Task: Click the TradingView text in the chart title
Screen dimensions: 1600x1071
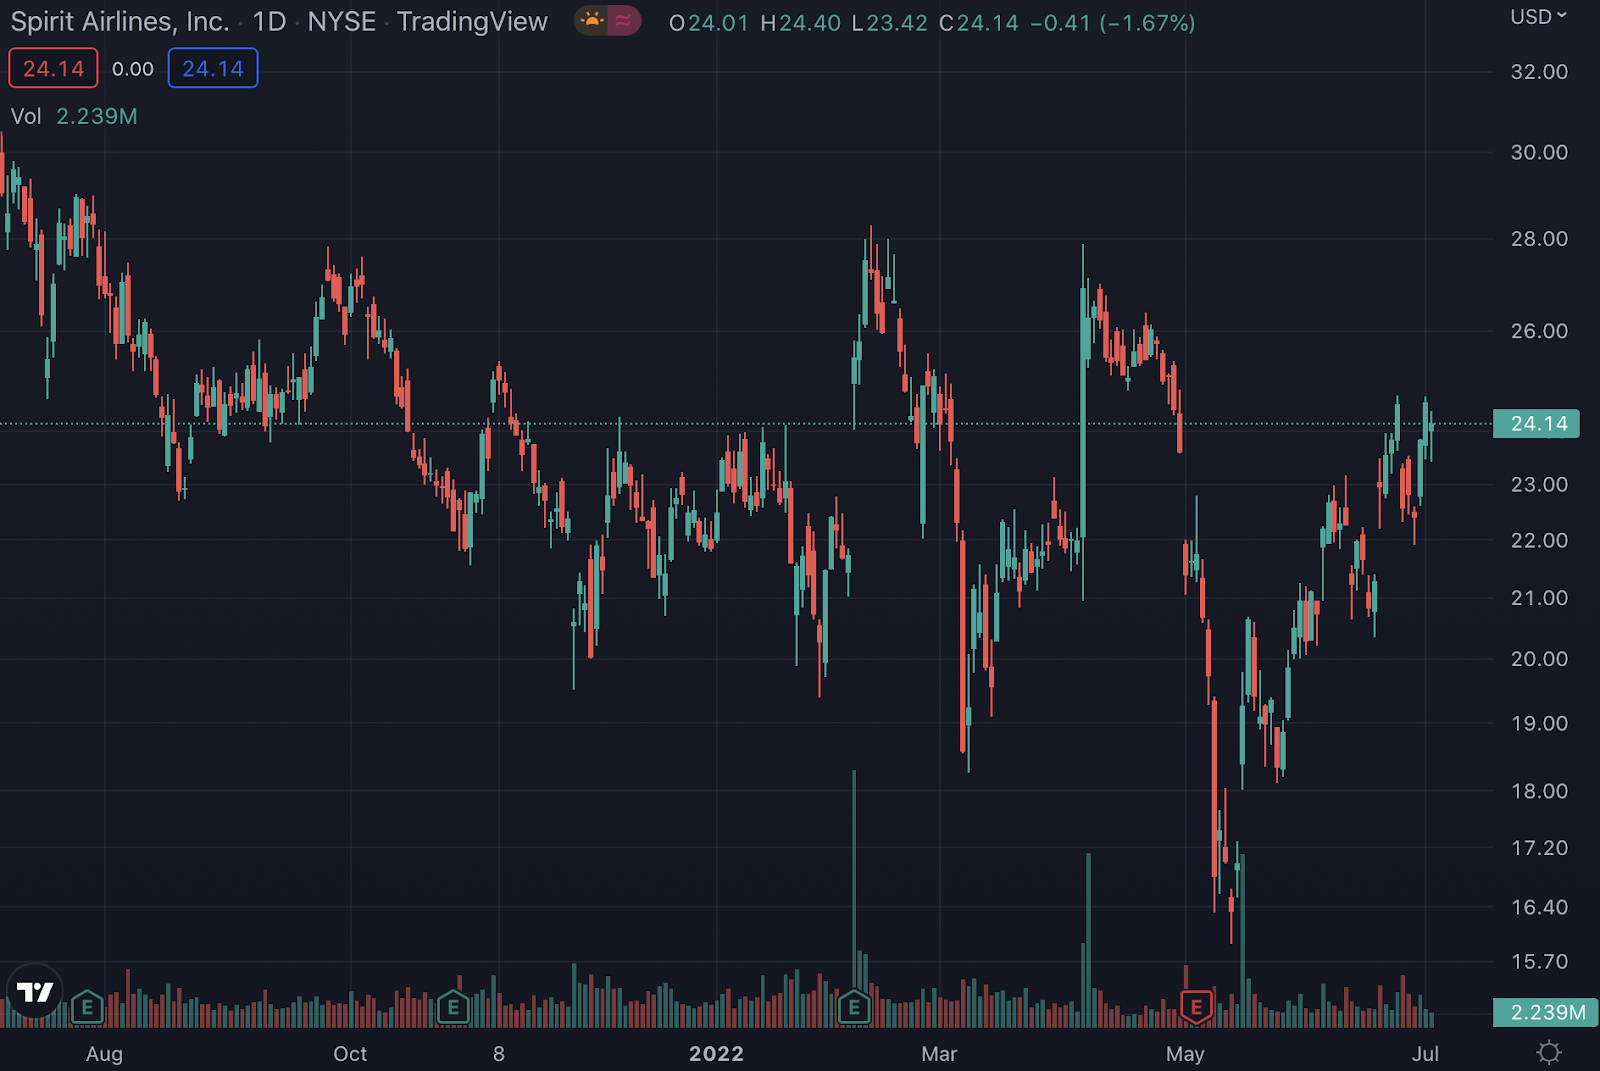Action: point(472,21)
